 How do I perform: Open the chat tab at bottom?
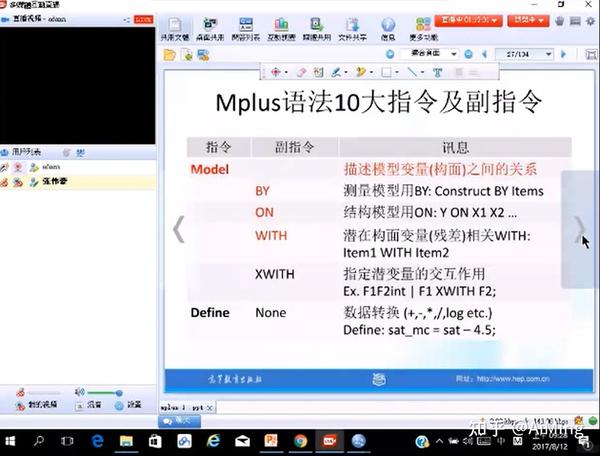(179, 421)
